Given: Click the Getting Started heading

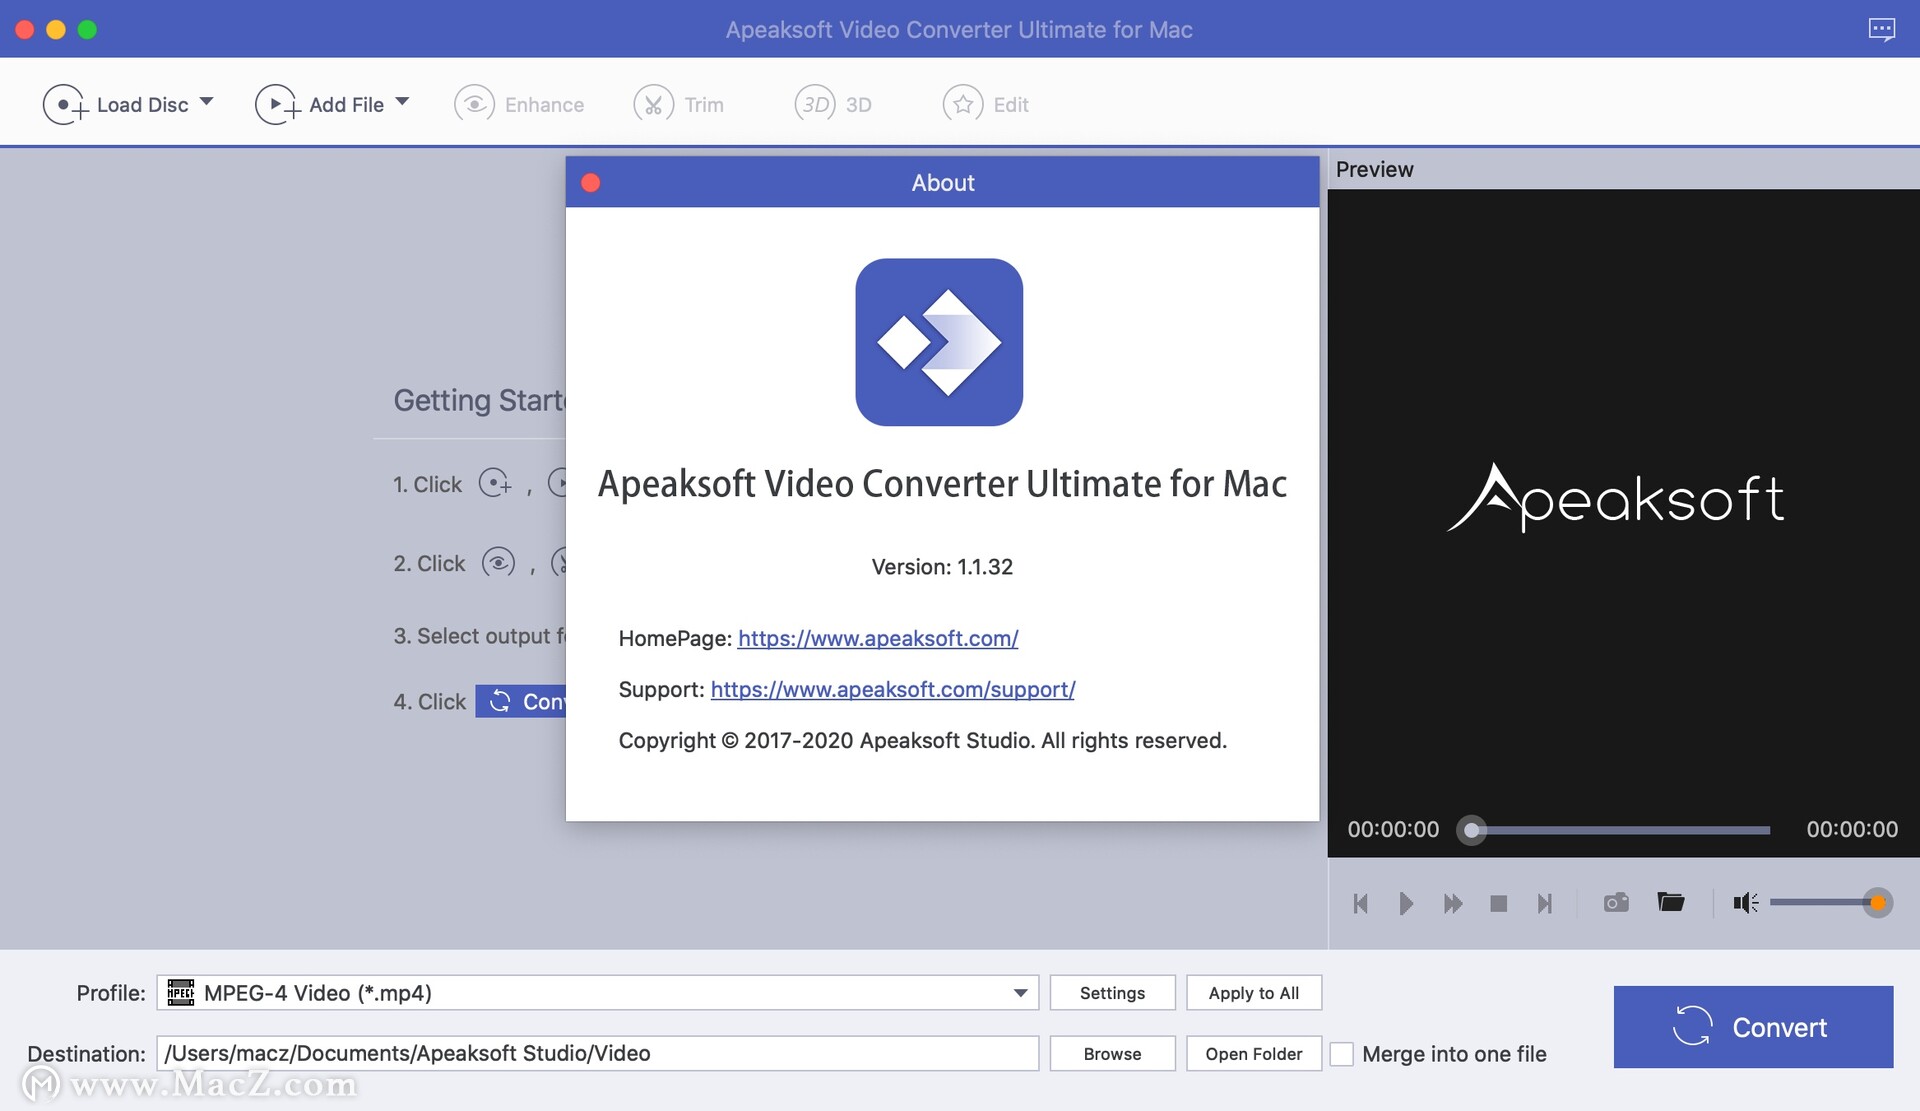Looking at the screenshot, I should click(480, 401).
